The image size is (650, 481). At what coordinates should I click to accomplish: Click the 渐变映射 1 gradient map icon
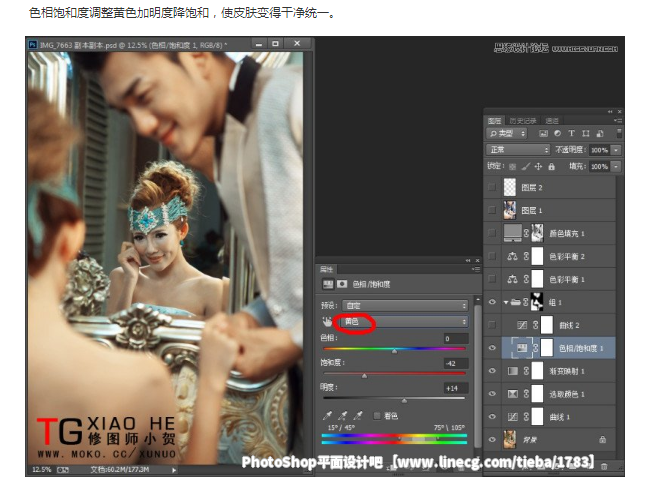[513, 371]
